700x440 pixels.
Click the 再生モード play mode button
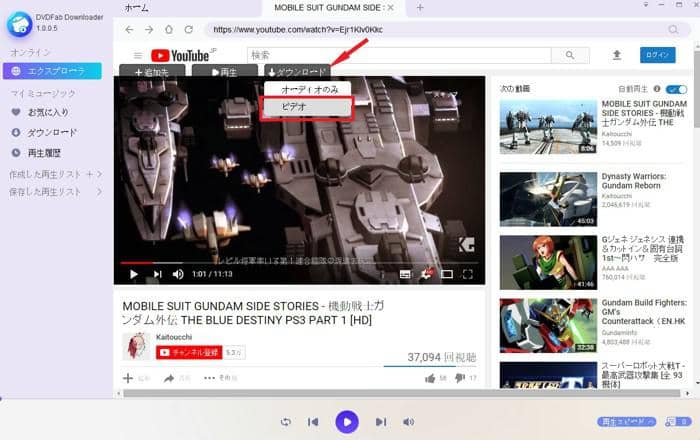pos(626,422)
